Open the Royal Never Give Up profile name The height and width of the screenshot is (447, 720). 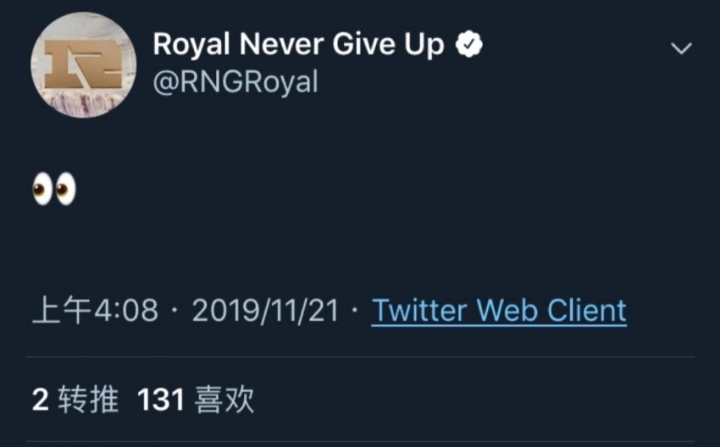[x=297, y=45]
